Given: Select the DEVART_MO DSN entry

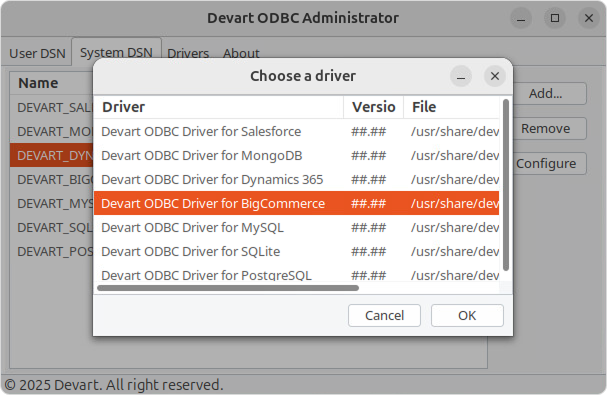Looking at the screenshot, I should coord(52,131).
